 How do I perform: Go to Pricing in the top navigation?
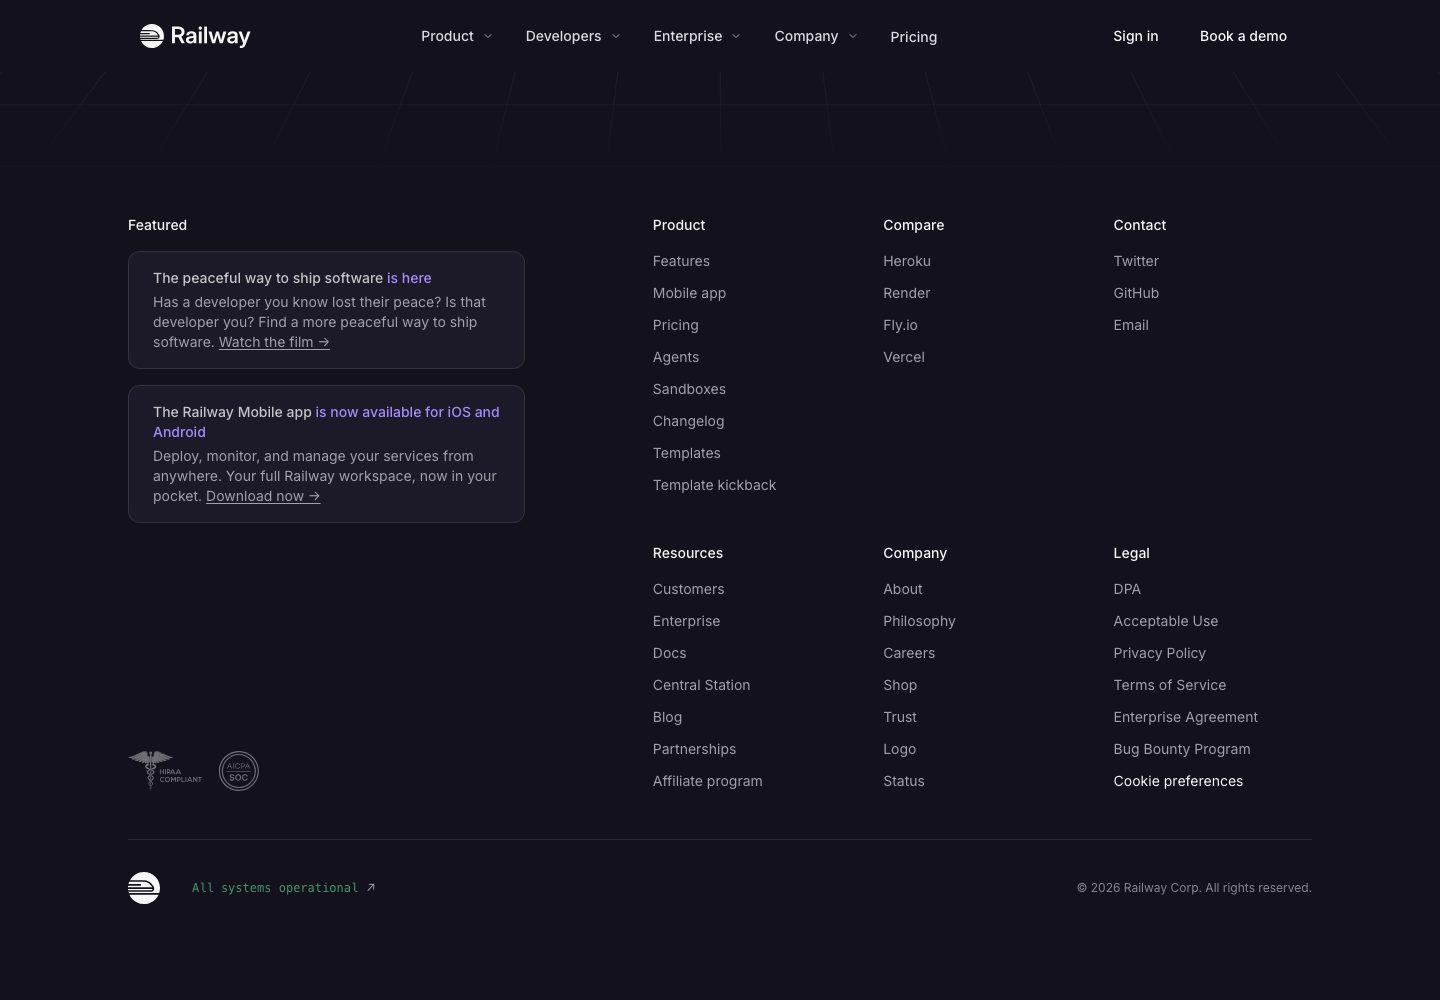click(x=914, y=37)
